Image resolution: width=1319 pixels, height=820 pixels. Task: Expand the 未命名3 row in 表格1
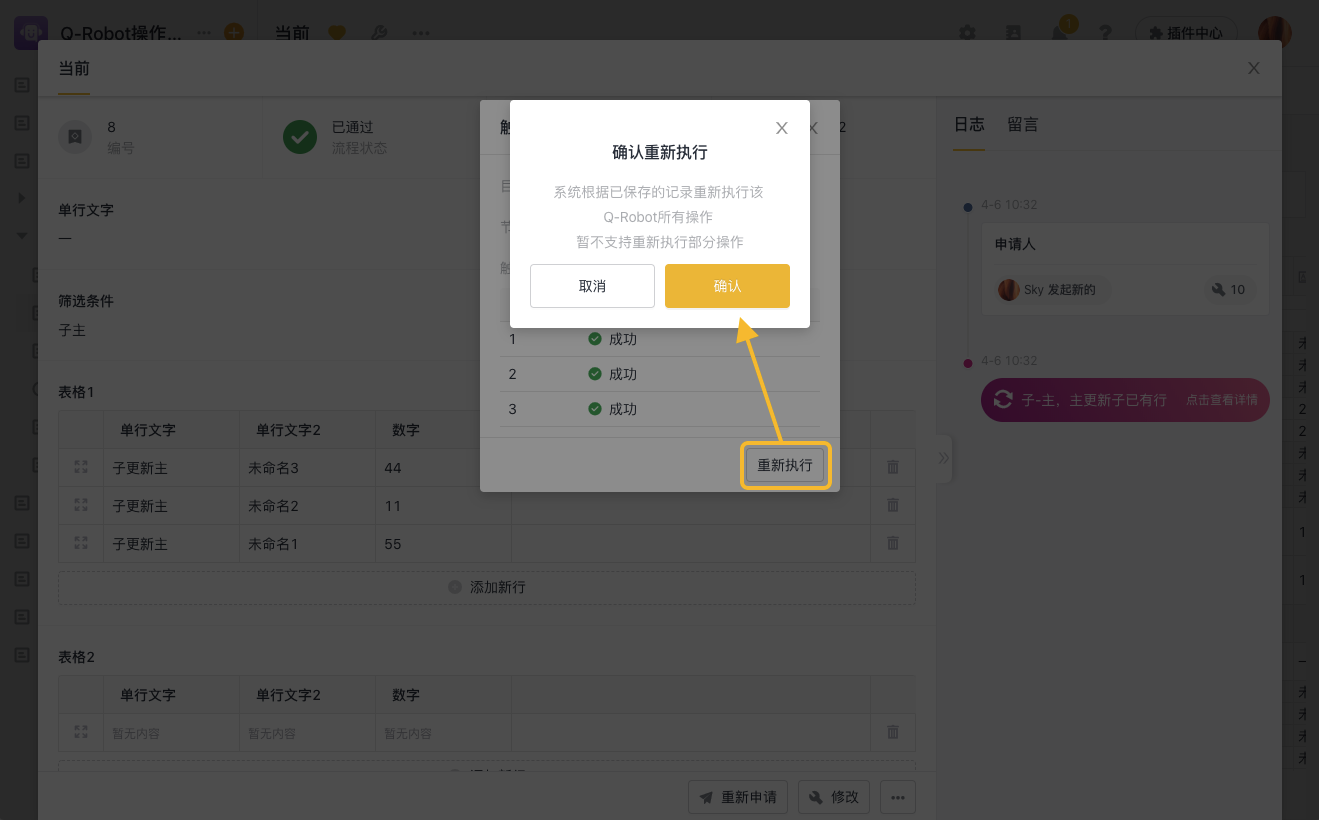[81, 467]
